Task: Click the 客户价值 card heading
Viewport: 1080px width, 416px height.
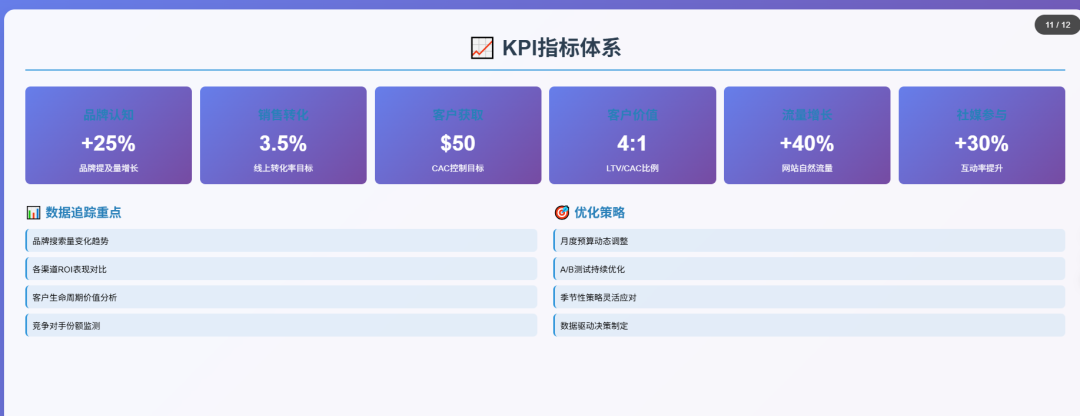Action: (x=632, y=115)
